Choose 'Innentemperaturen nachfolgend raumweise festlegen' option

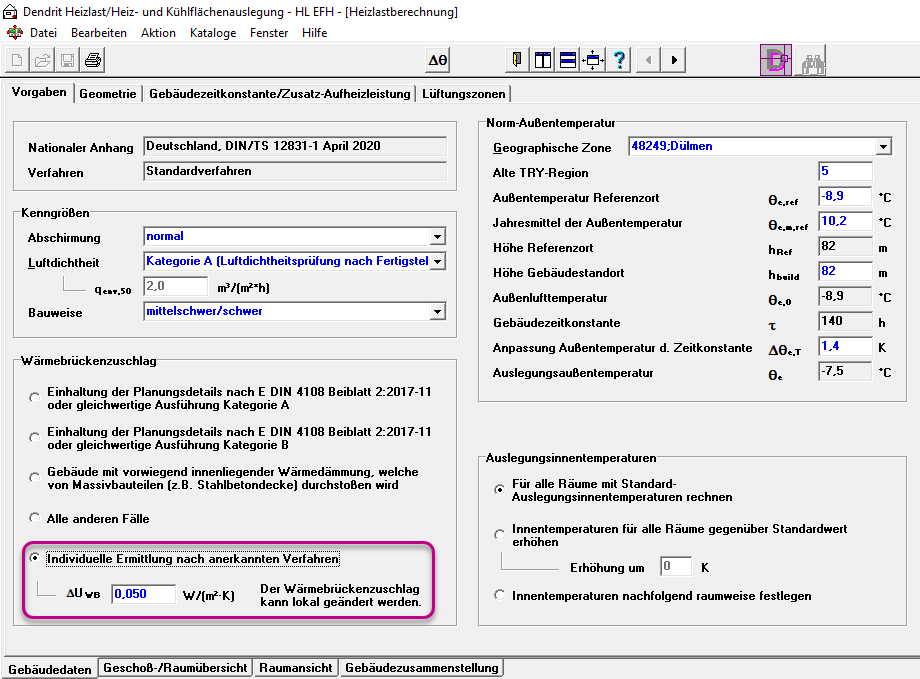[499, 595]
